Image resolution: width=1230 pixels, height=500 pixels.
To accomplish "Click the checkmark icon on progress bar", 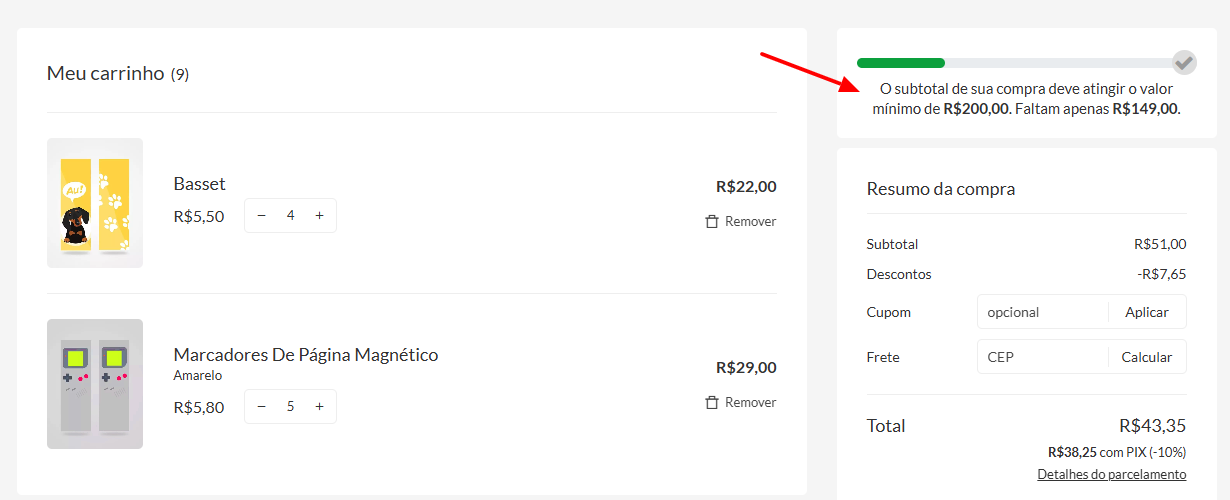I will pyautogui.click(x=1184, y=62).
